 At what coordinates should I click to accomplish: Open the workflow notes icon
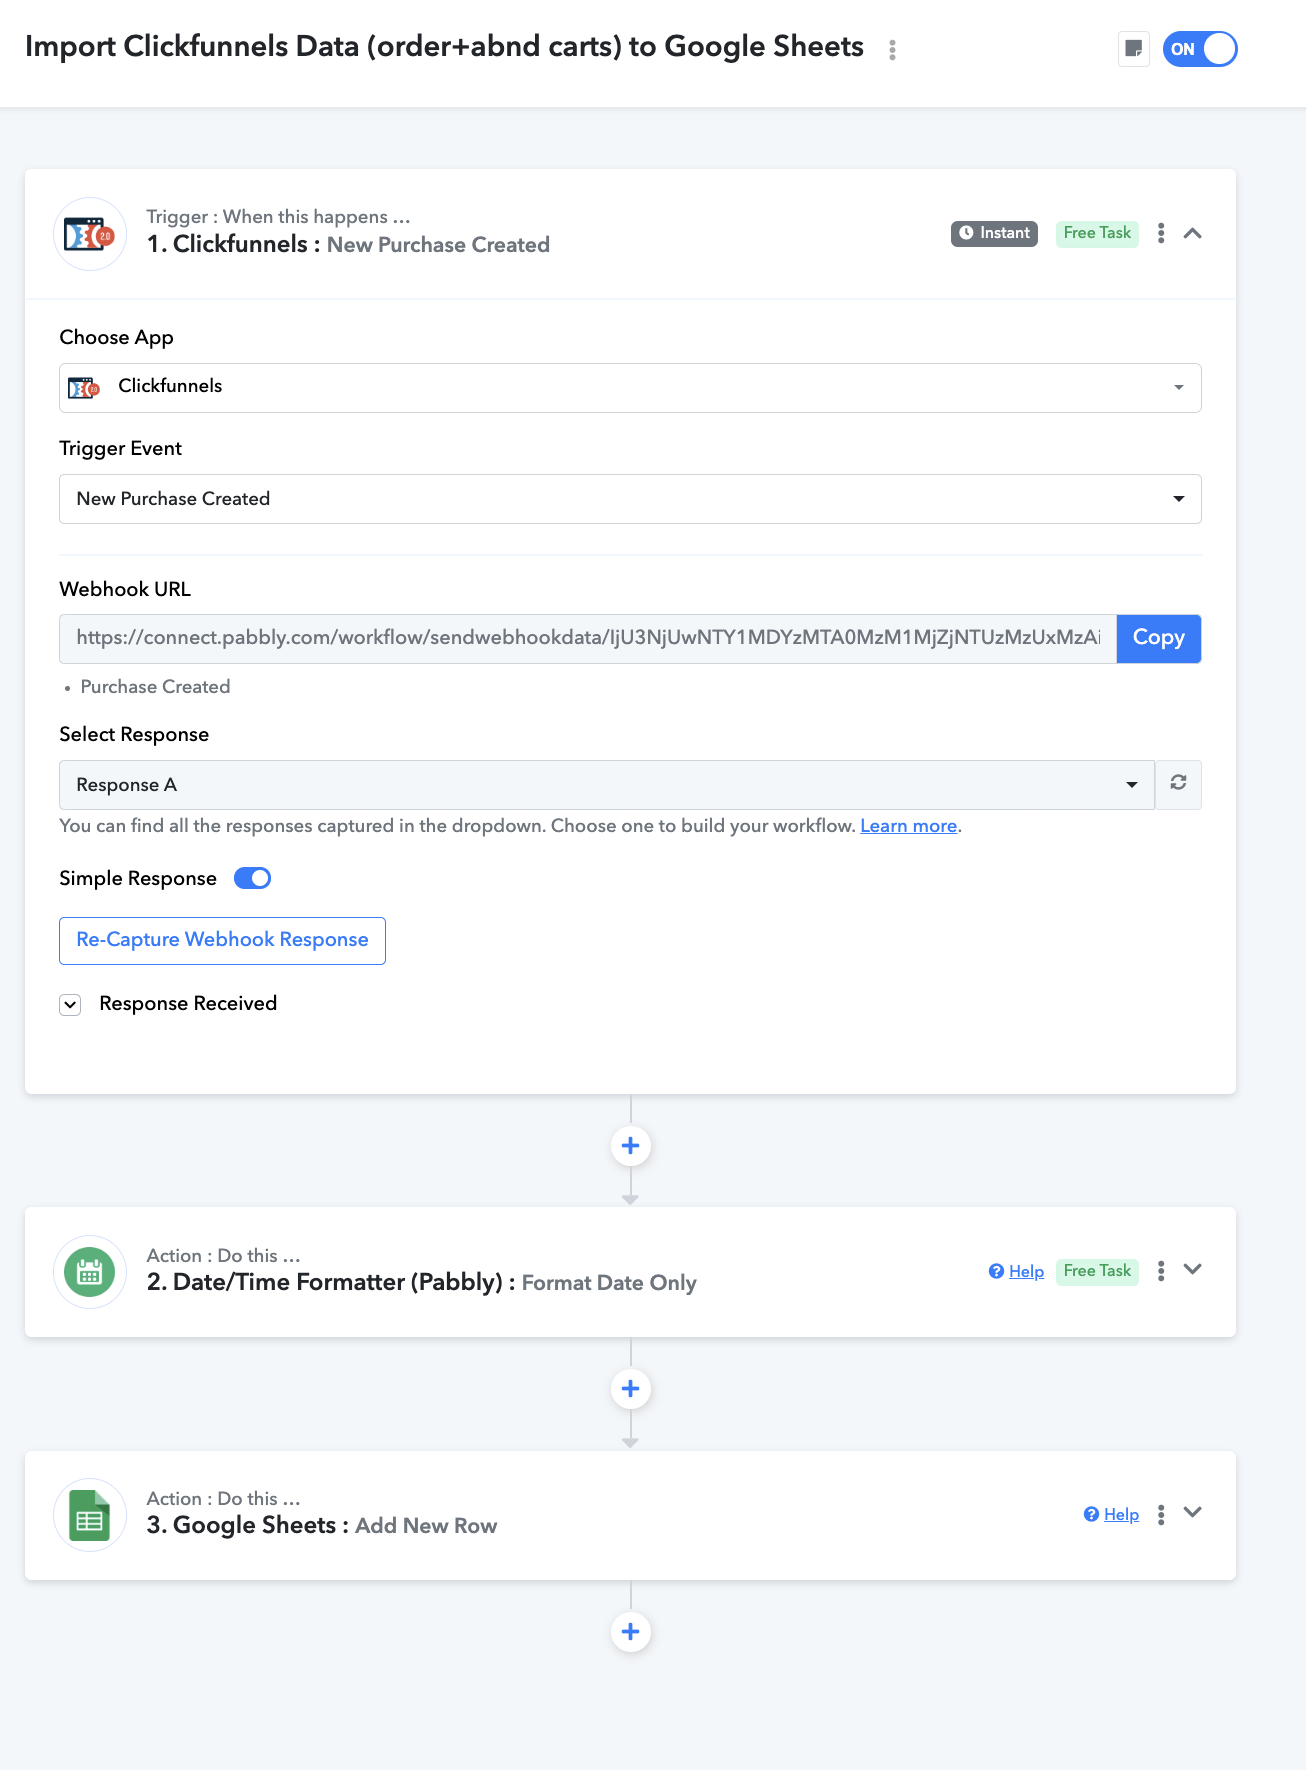click(x=1133, y=49)
